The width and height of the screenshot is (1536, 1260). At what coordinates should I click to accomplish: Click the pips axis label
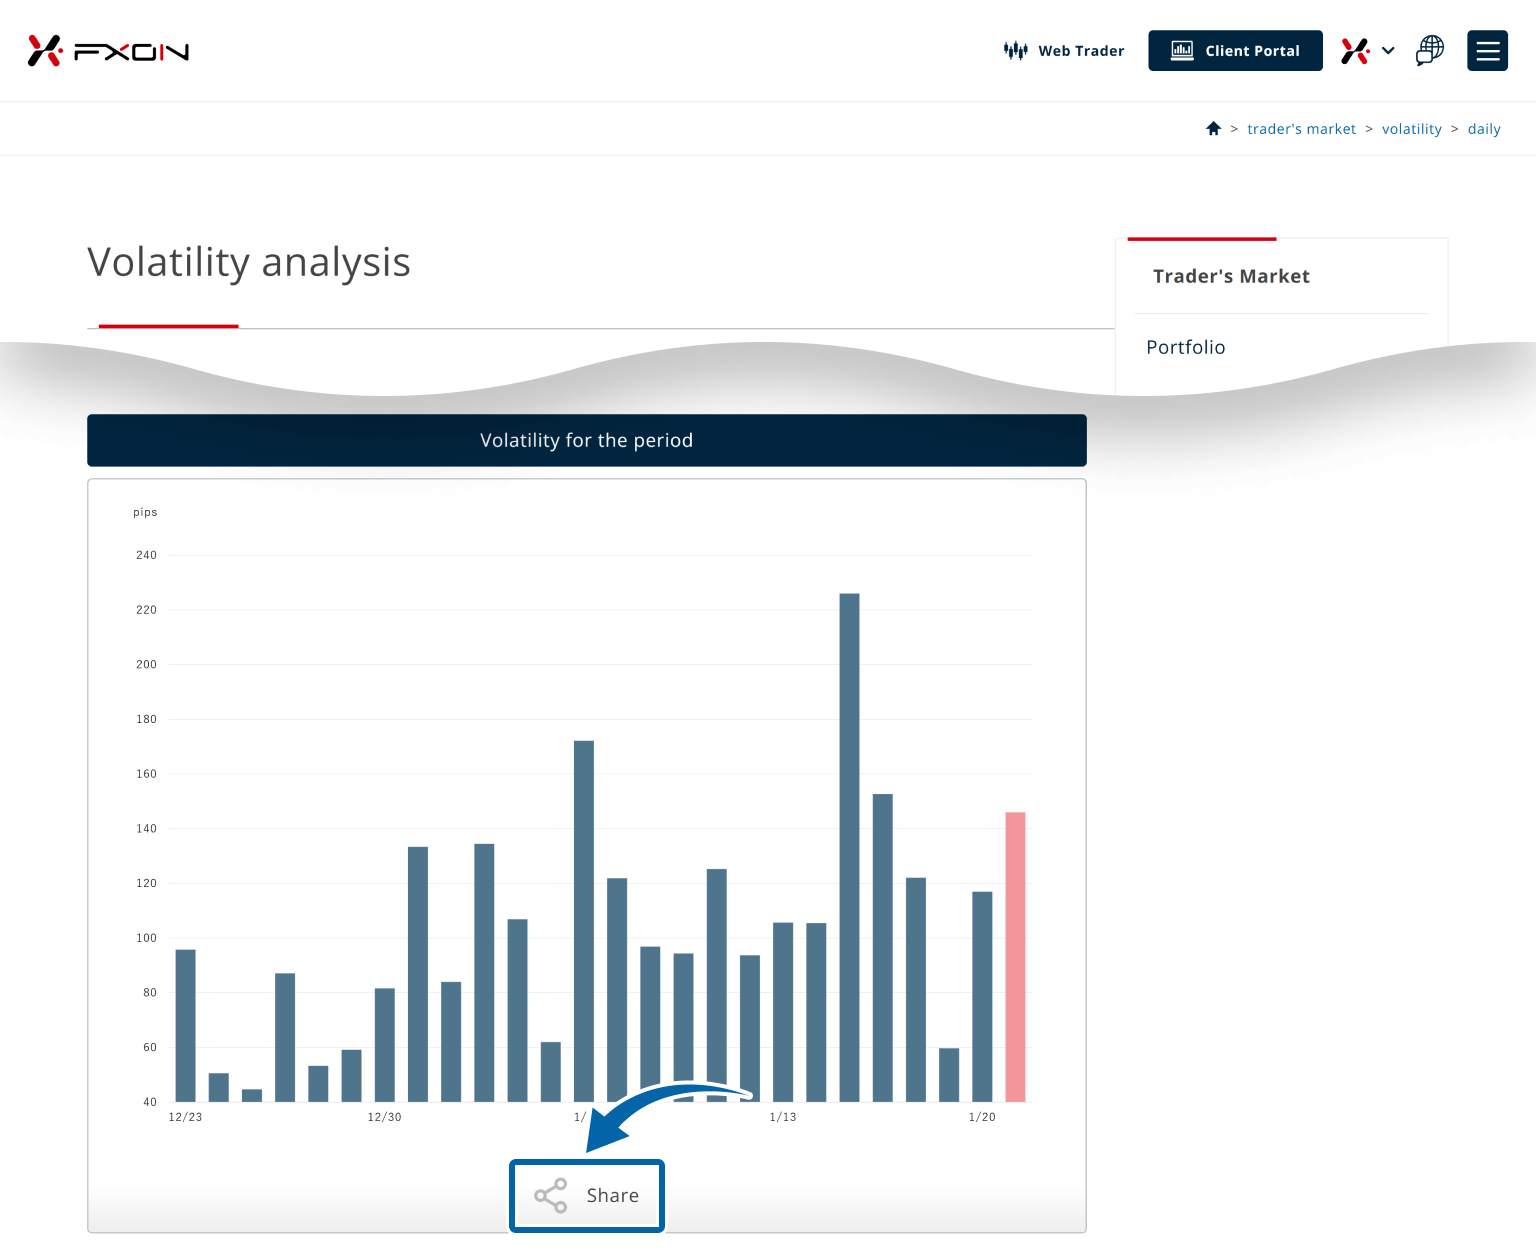tap(145, 512)
